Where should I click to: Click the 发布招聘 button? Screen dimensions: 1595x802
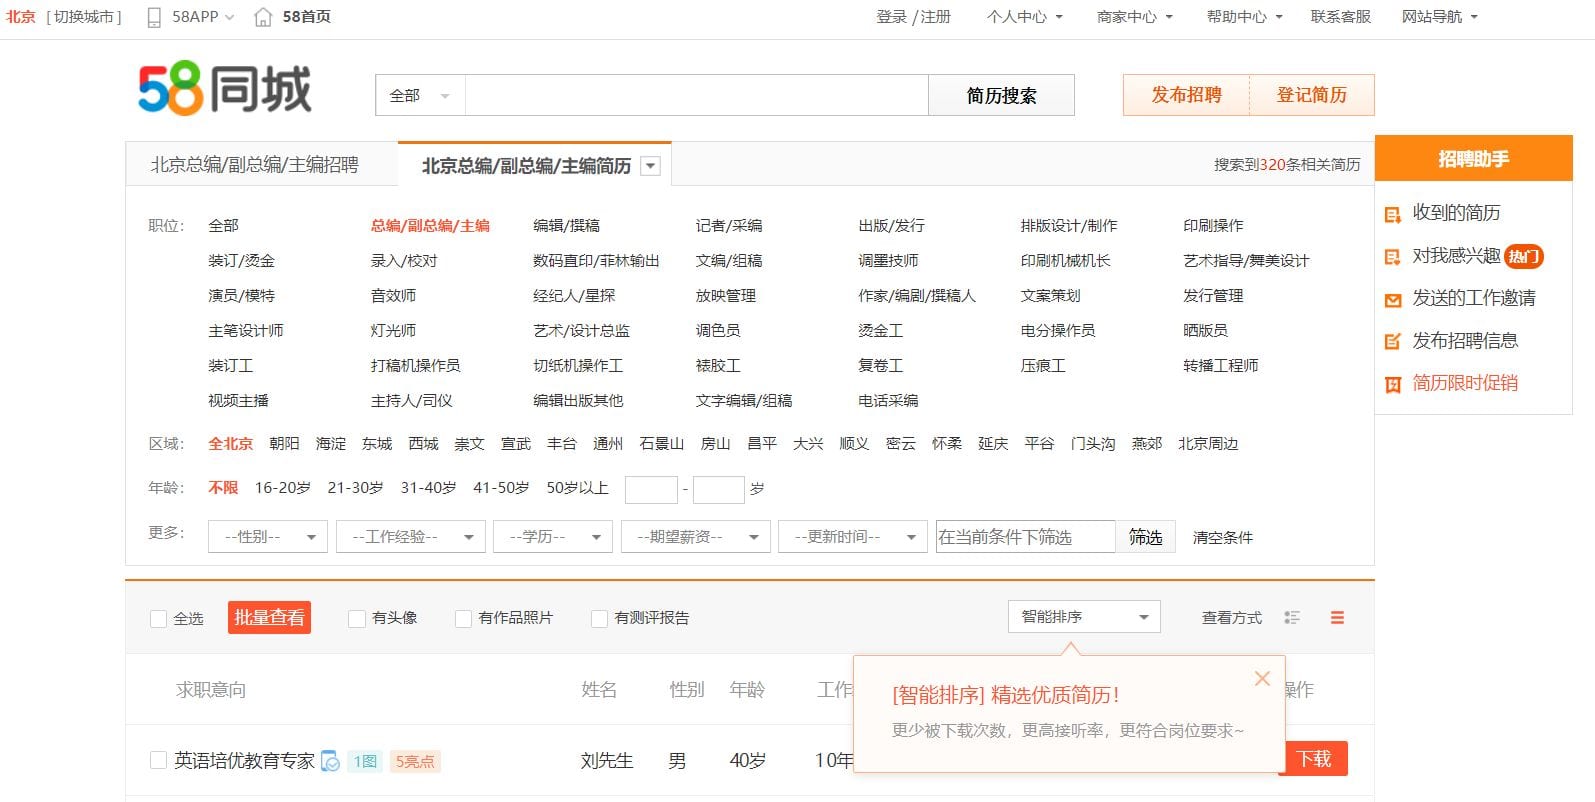1186,95
